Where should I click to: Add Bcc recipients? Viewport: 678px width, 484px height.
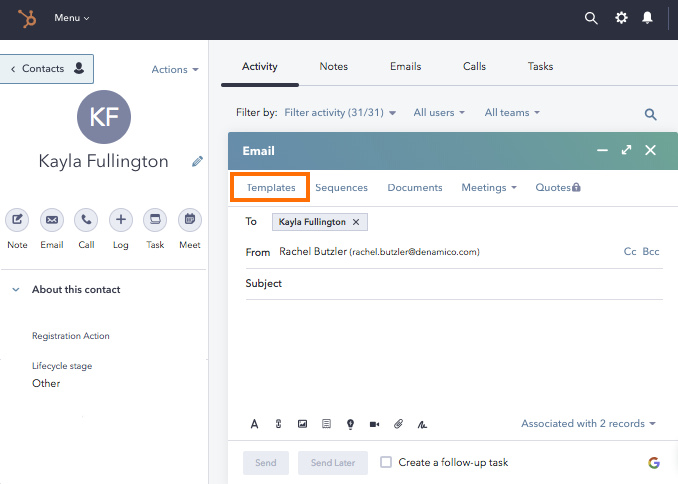651,251
